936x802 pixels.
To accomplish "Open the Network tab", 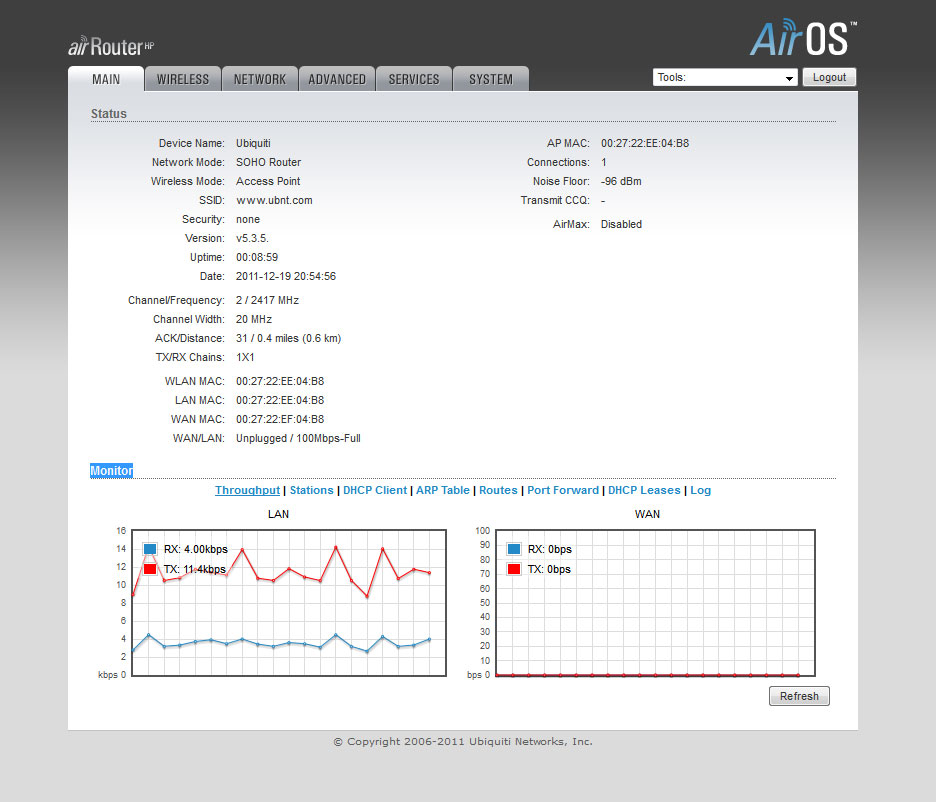I will (x=260, y=79).
